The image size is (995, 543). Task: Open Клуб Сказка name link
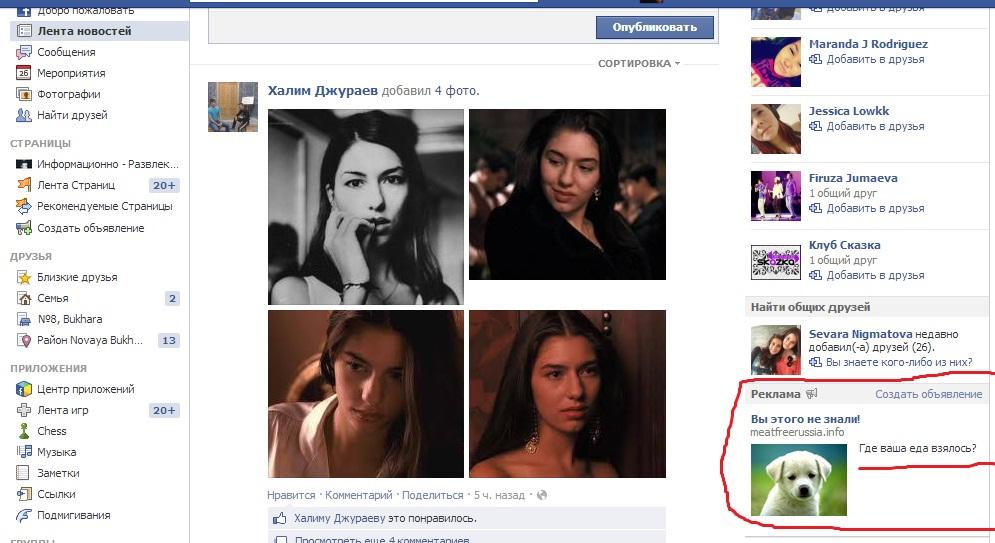[845, 245]
